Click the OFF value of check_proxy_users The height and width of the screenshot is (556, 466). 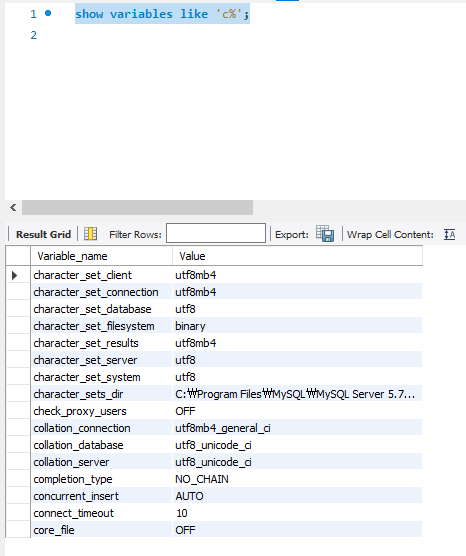point(297,411)
